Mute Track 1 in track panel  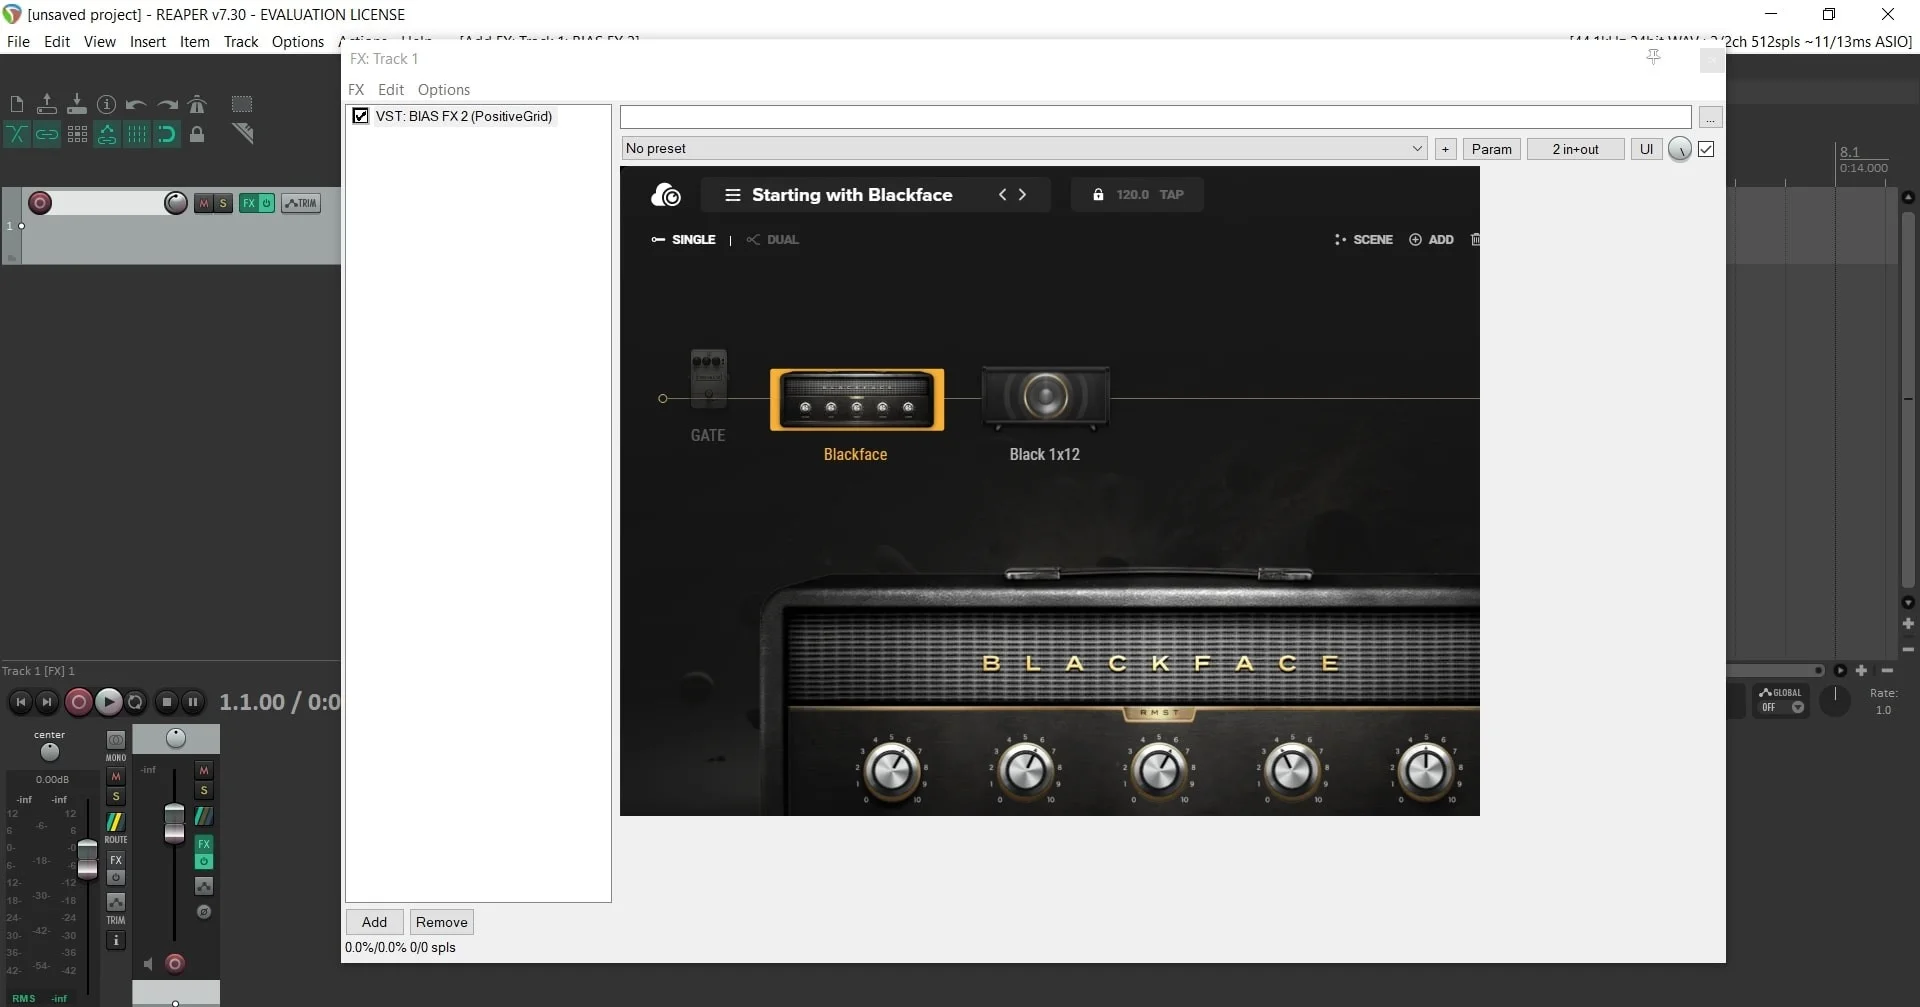[204, 203]
